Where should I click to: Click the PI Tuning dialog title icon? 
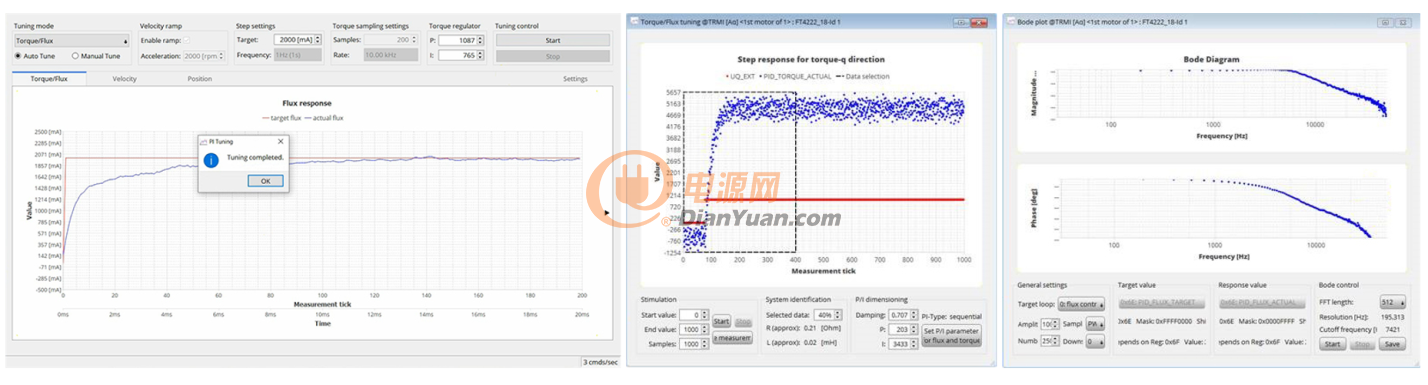coord(203,142)
